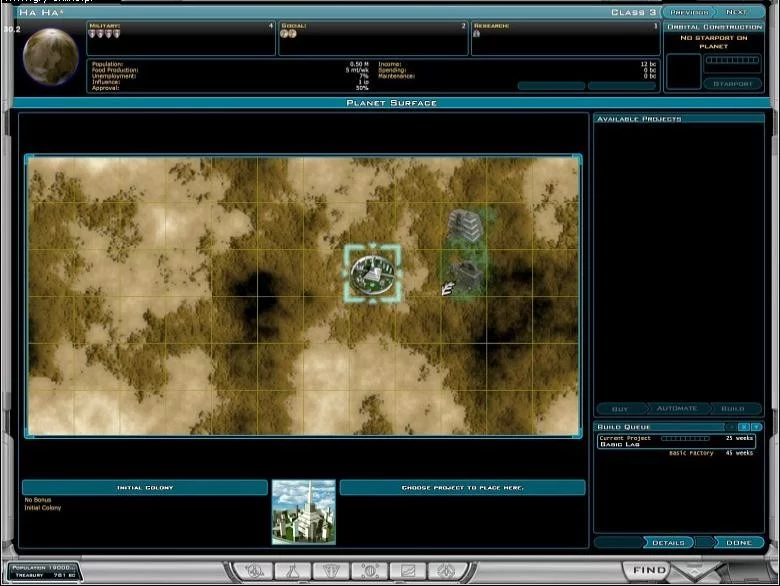
Task: Click the Basic Lab progress bar in queue
Action: (x=685, y=438)
